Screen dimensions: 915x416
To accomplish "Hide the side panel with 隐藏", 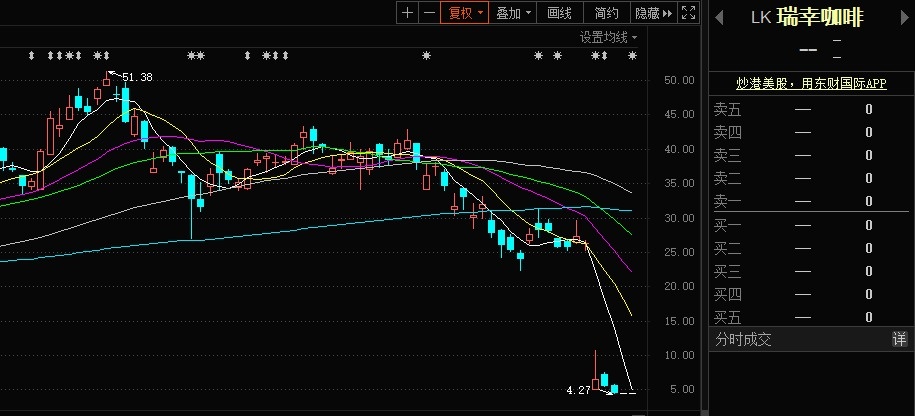I will coord(654,13).
